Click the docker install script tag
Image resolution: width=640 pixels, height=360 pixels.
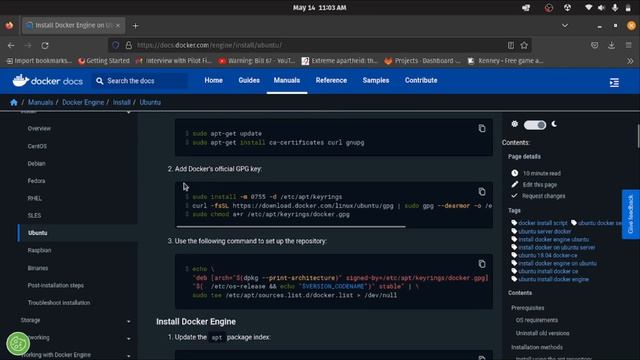point(543,223)
